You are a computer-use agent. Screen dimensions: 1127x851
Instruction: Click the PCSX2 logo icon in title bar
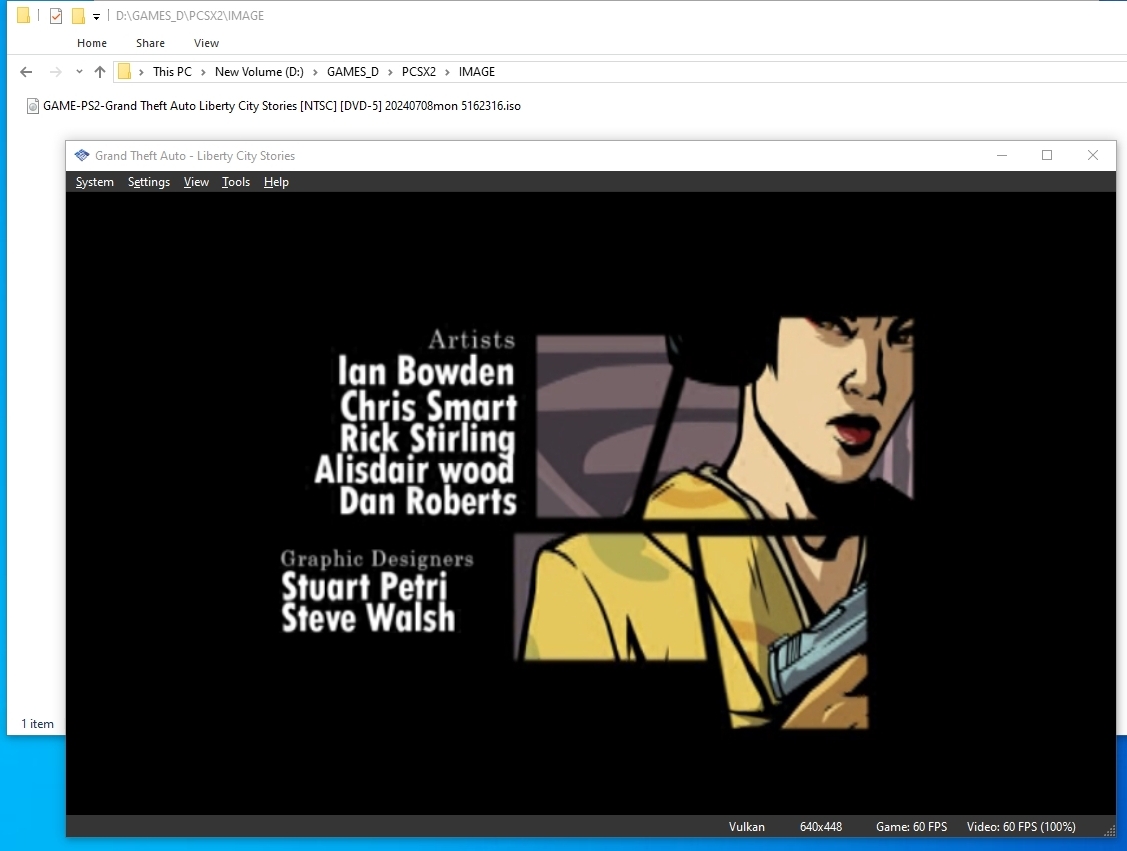click(82, 155)
